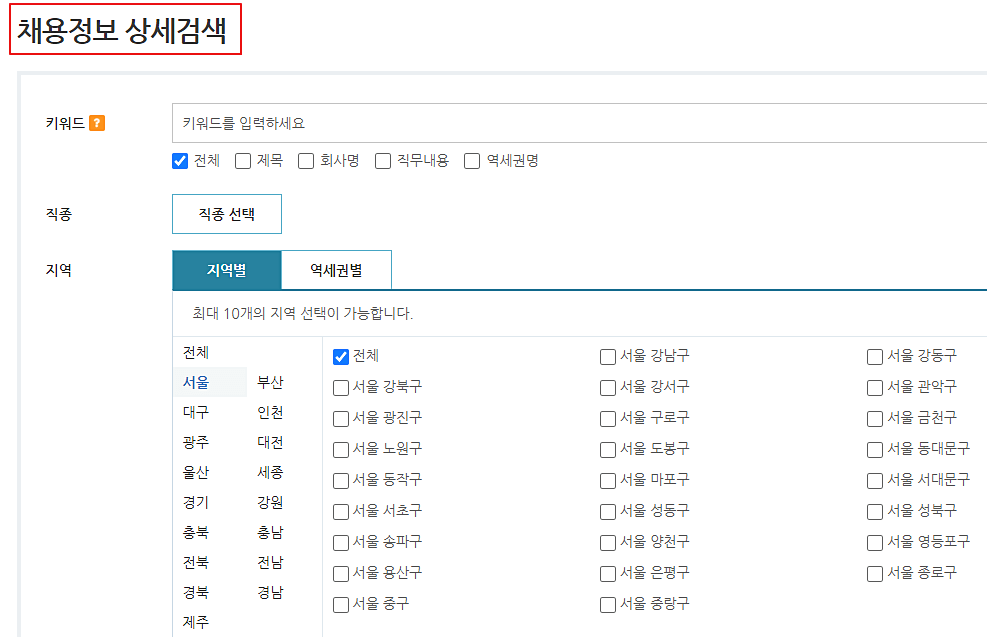Check 서울 마포구 checkbox
The height and width of the screenshot is (637, 987).
coord(607,481)
